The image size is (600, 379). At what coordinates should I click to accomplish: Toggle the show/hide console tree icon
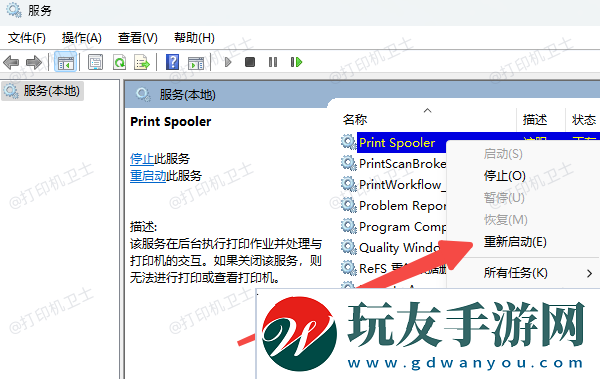pyautogui.click(x=66, y=62)
